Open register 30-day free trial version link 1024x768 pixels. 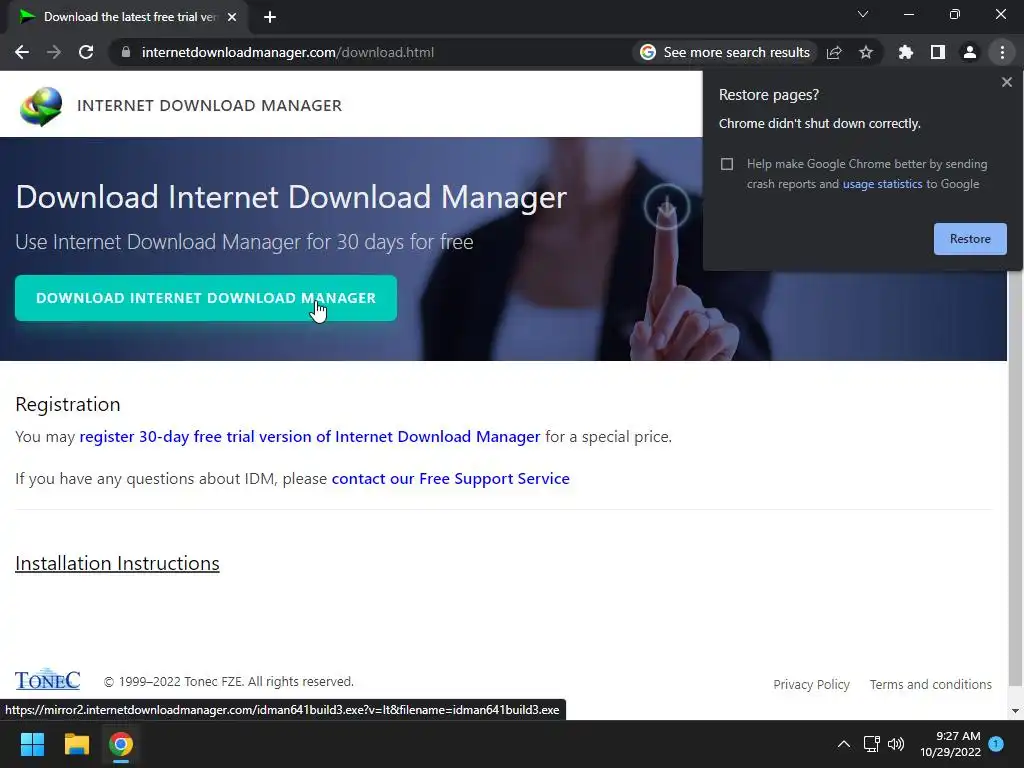[310, 436]
